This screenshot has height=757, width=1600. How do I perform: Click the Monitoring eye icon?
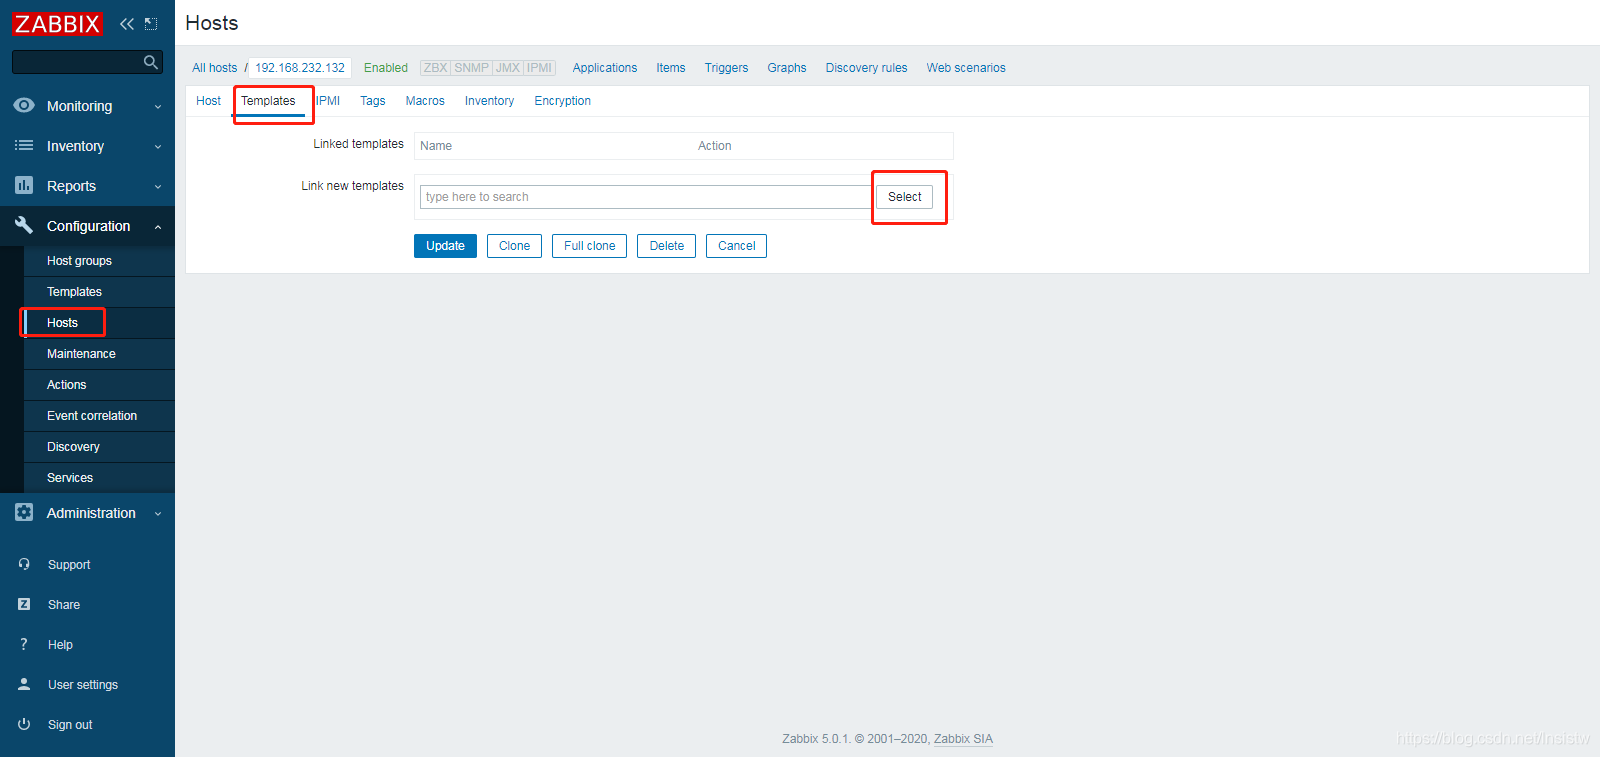(x=24, y=105)
